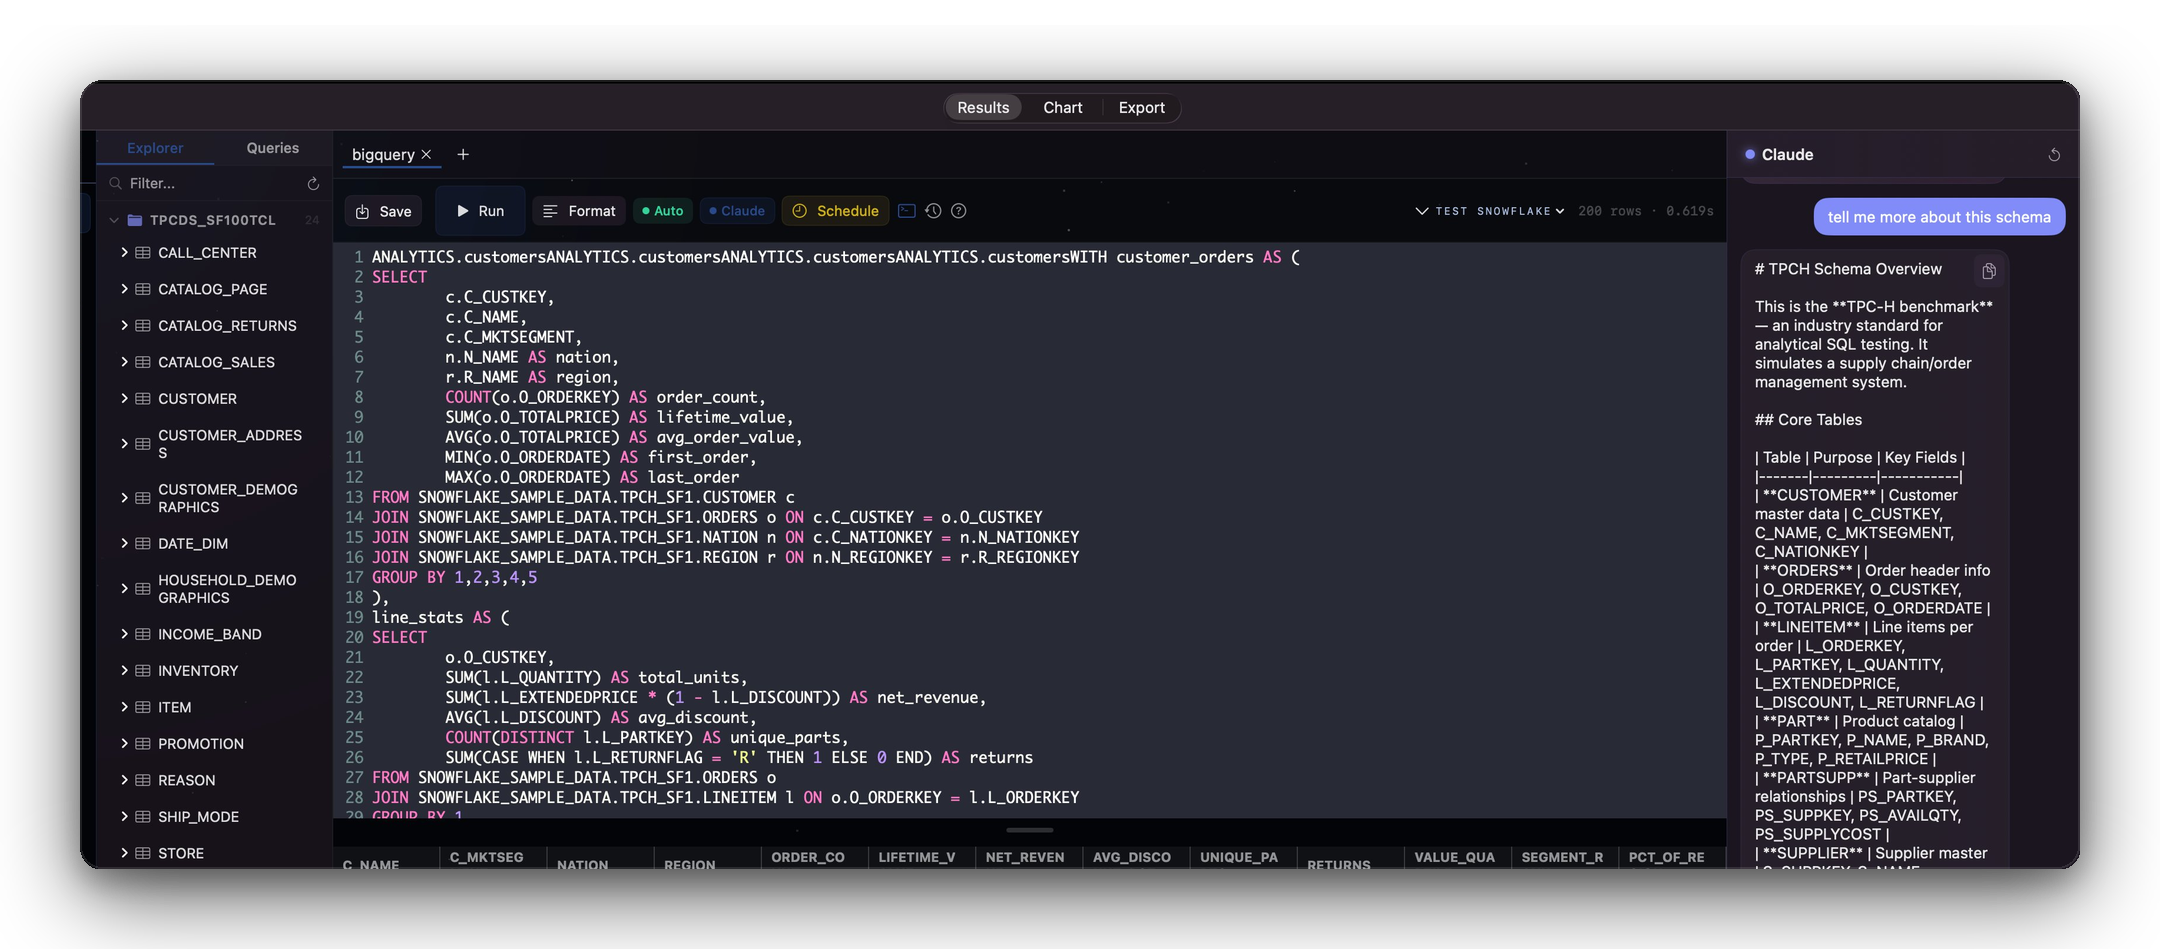Open the terminal console icon
This screenshot has width=2160, height=949.
pyautogui.click(x=907, y=211)
